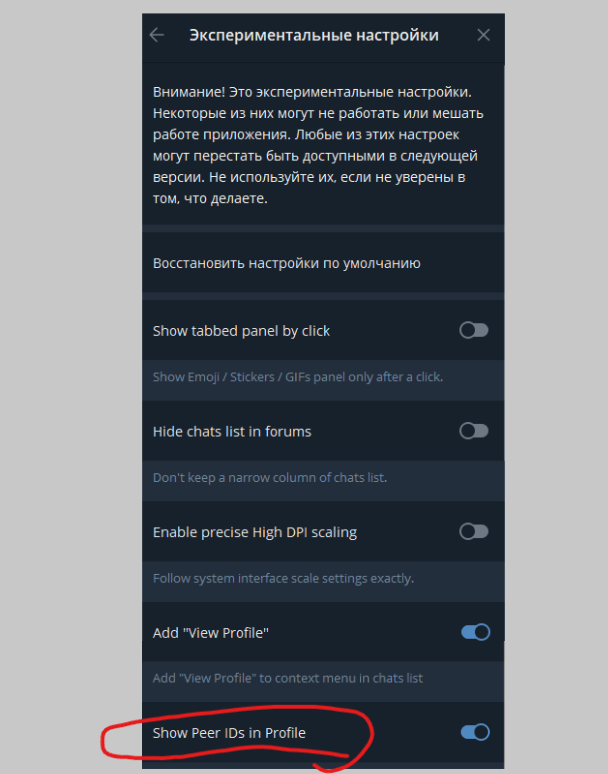Click the Enable precise High DPI scaling label
This screenshot has height=774, width=608.
(255, 532)
